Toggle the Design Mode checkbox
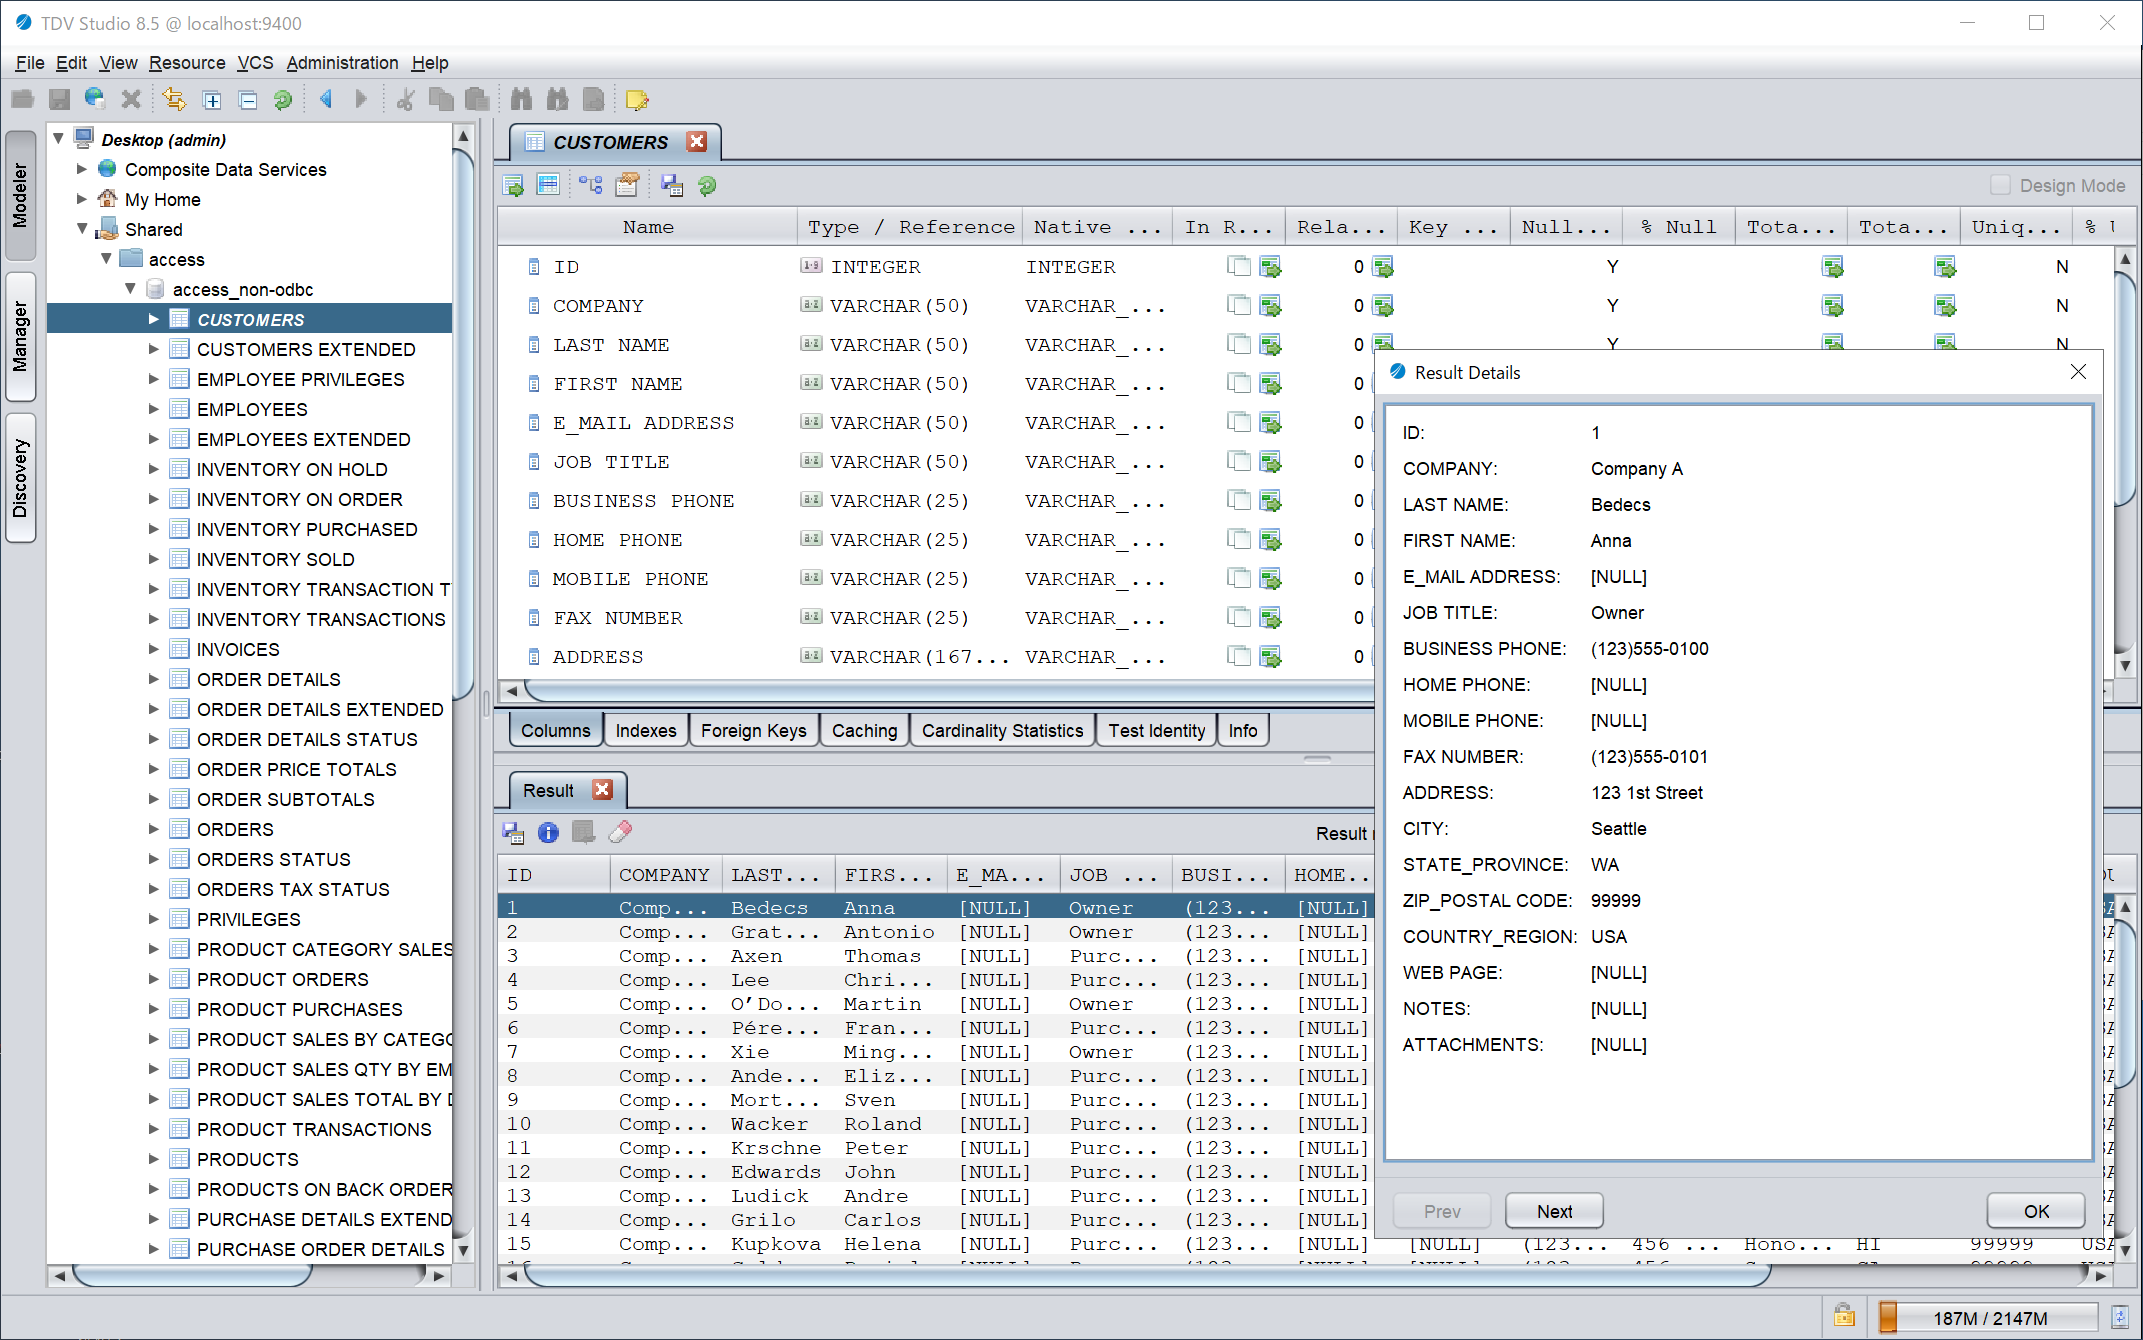Image resolution: width=2143 pixels, height=1340 pixels. tap(2000, 185)
